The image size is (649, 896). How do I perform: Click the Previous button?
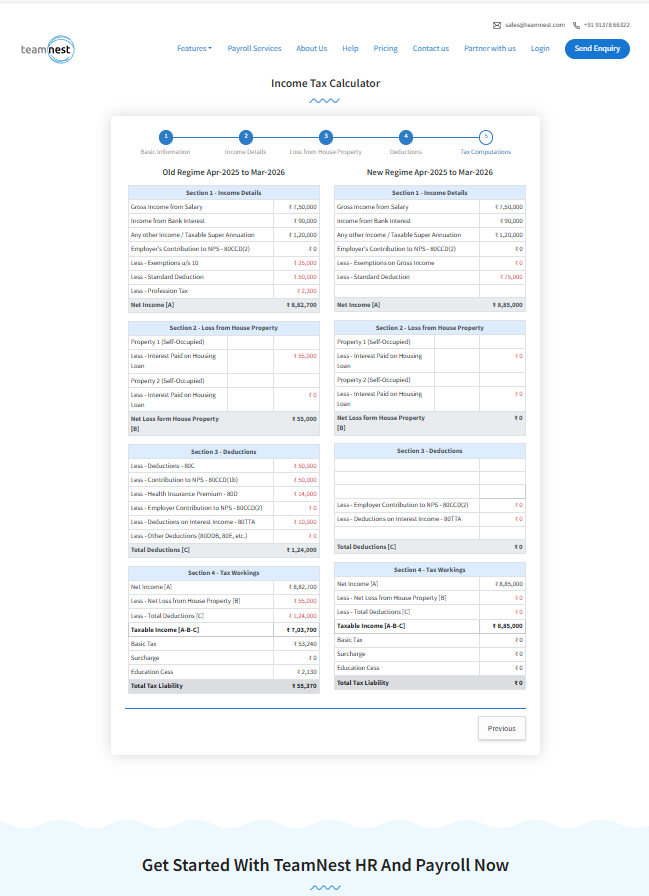[501, 728]
